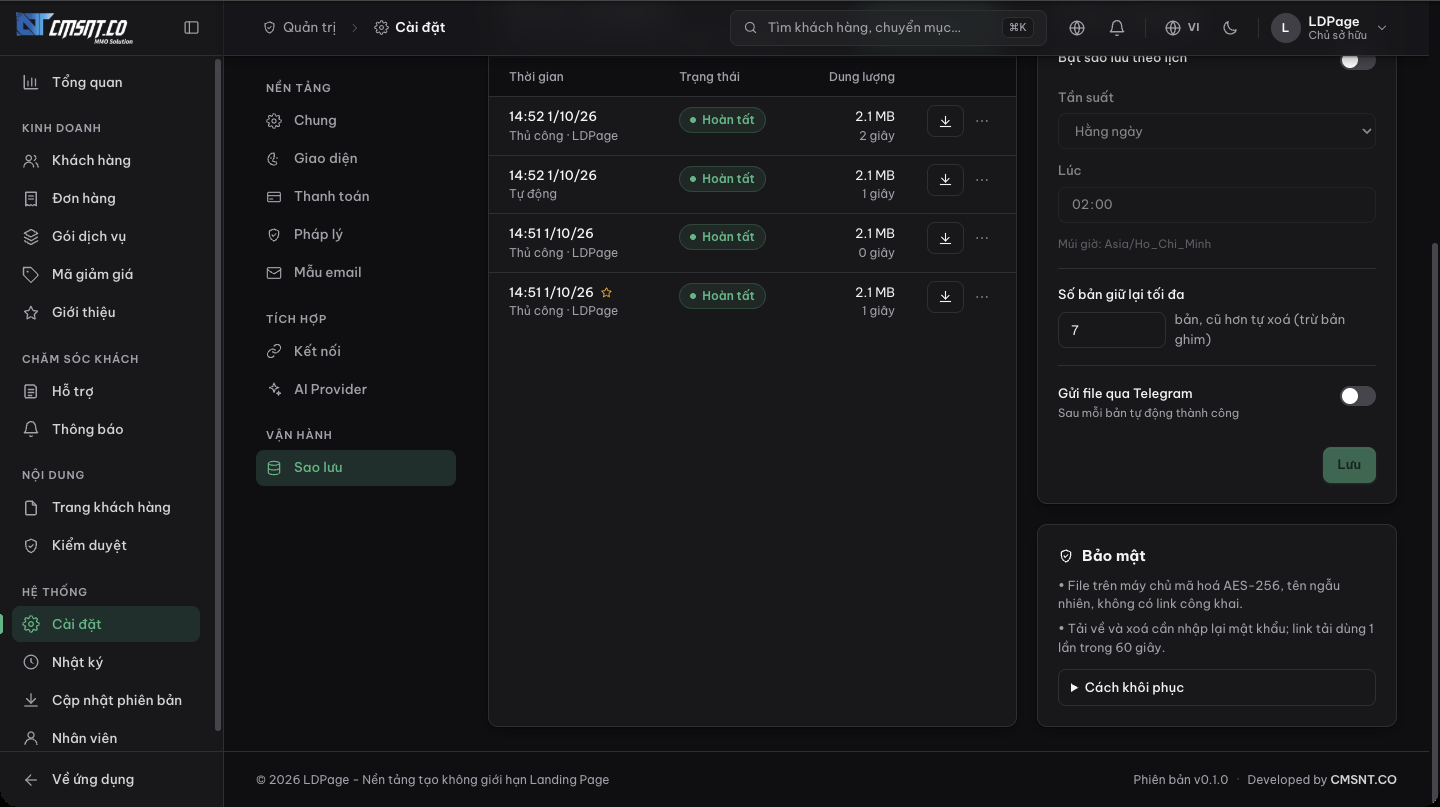Open more options for the Tự động backup
This screenshot has height=807, width=1440.
tap(982, 180)
